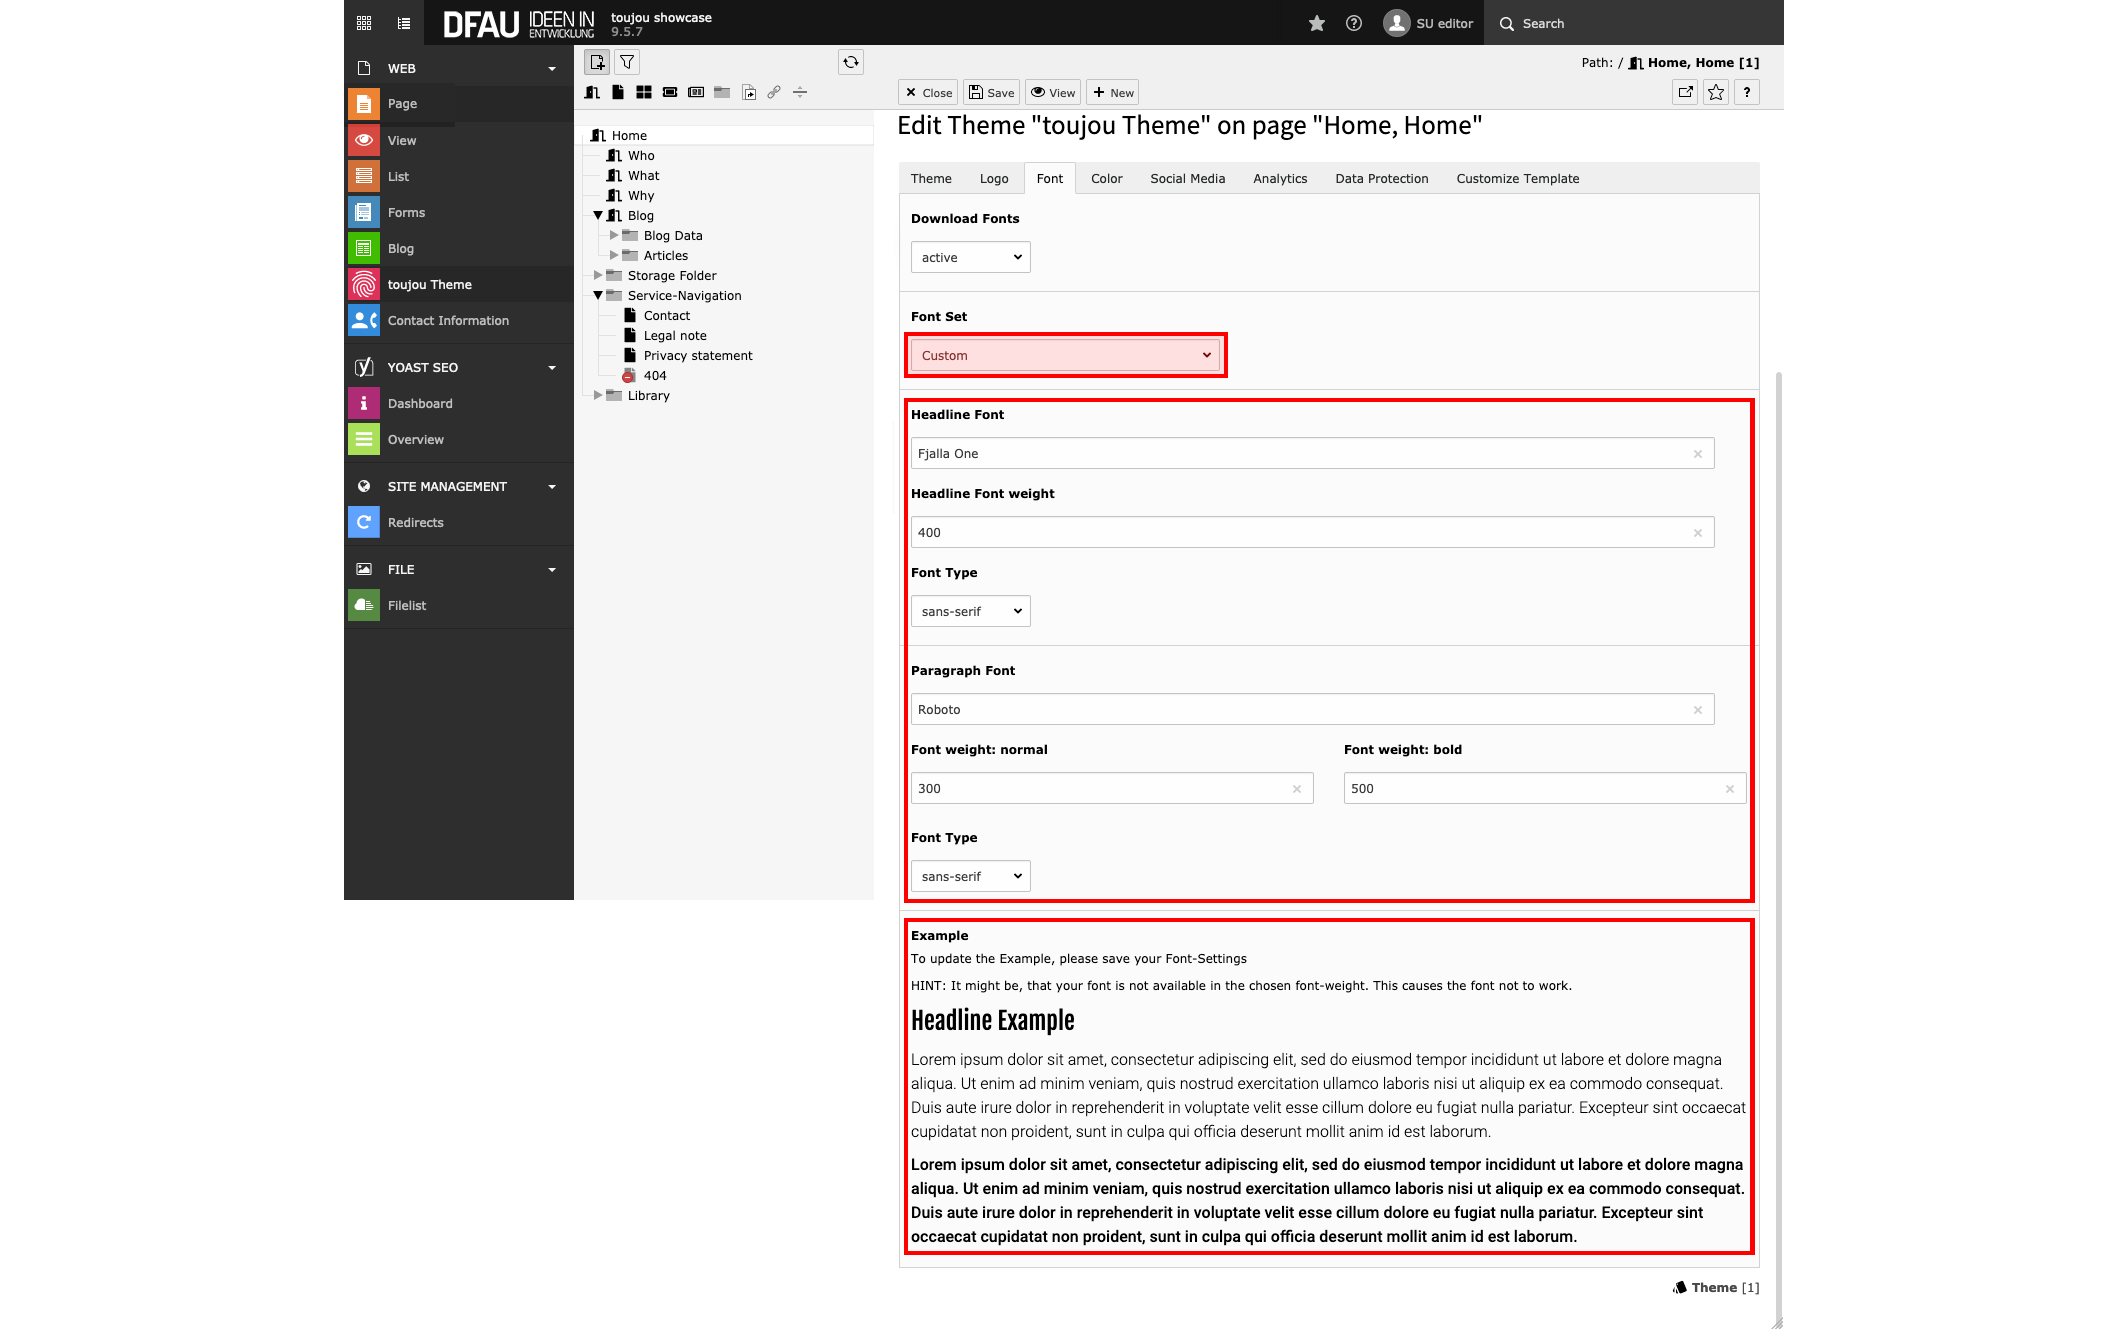This screenshot has height=1330, width=2128.
Task: Collapse the YOAST SEO module group
Action: point(552,367)
